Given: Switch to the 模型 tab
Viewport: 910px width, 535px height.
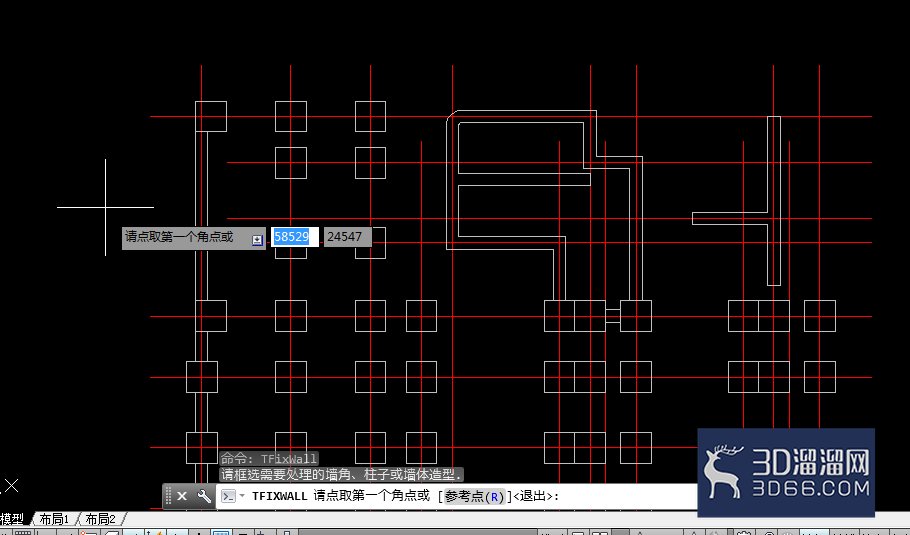Looking at the screenshot, I should [x=12, y=519].
